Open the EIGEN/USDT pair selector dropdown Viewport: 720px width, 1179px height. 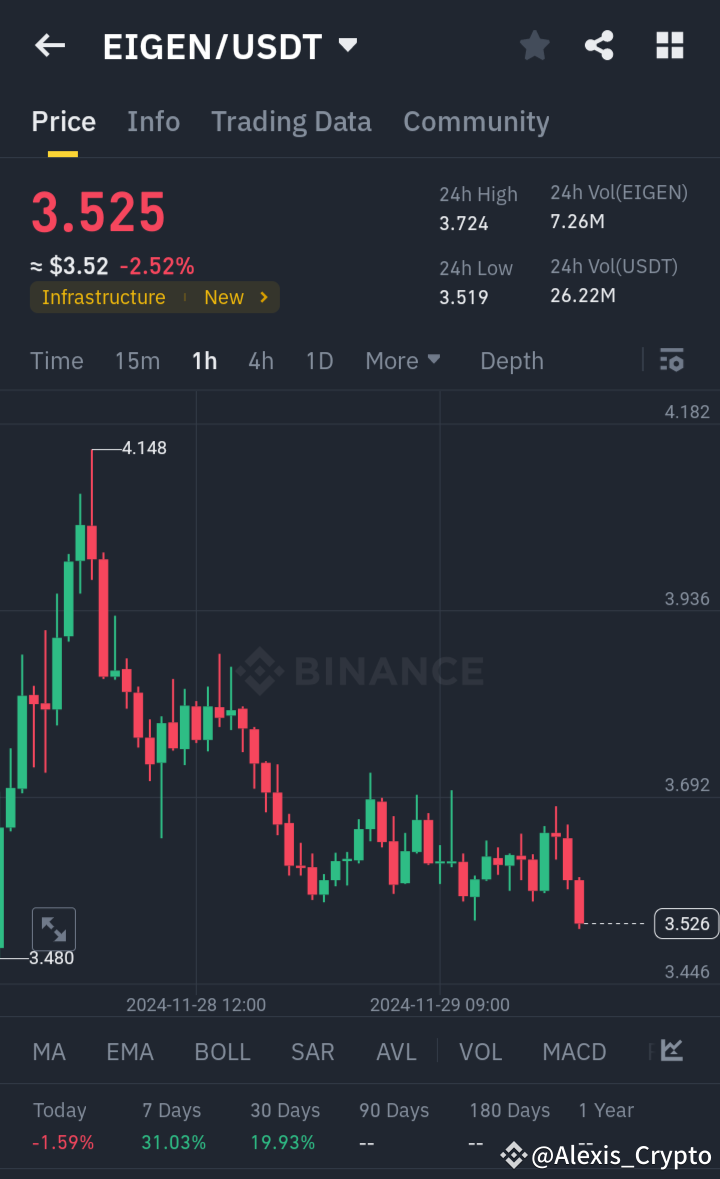tap(346, 45)
